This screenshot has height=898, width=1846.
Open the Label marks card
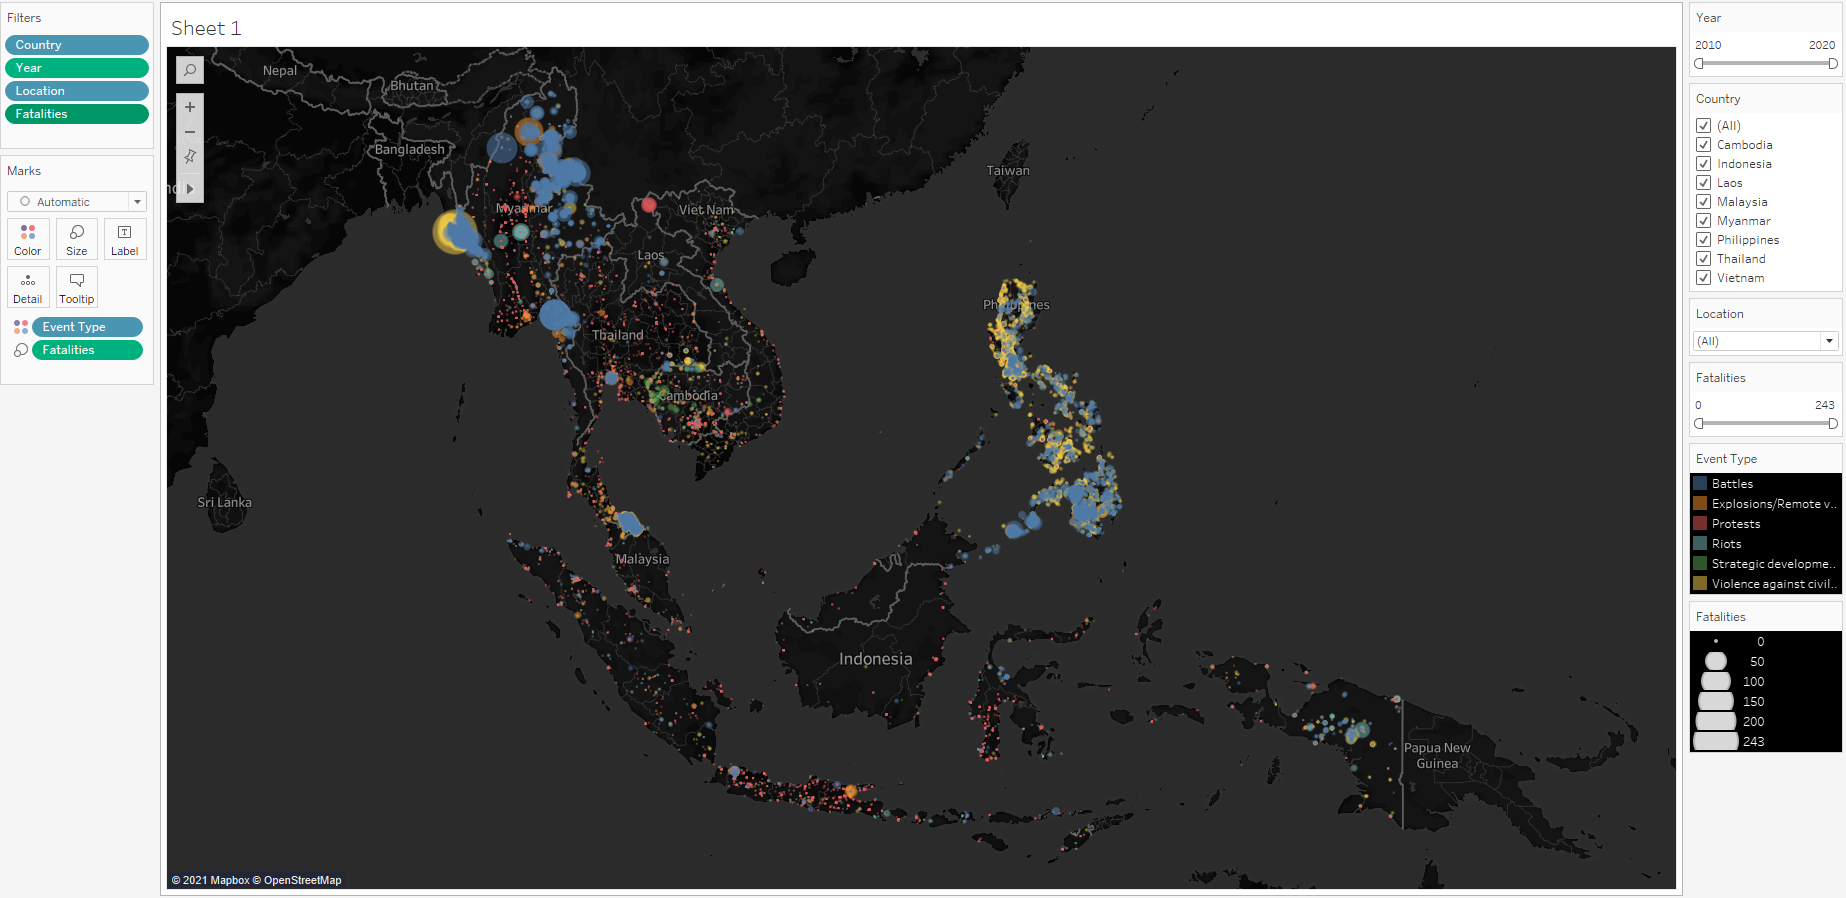[x=125, y=240]
